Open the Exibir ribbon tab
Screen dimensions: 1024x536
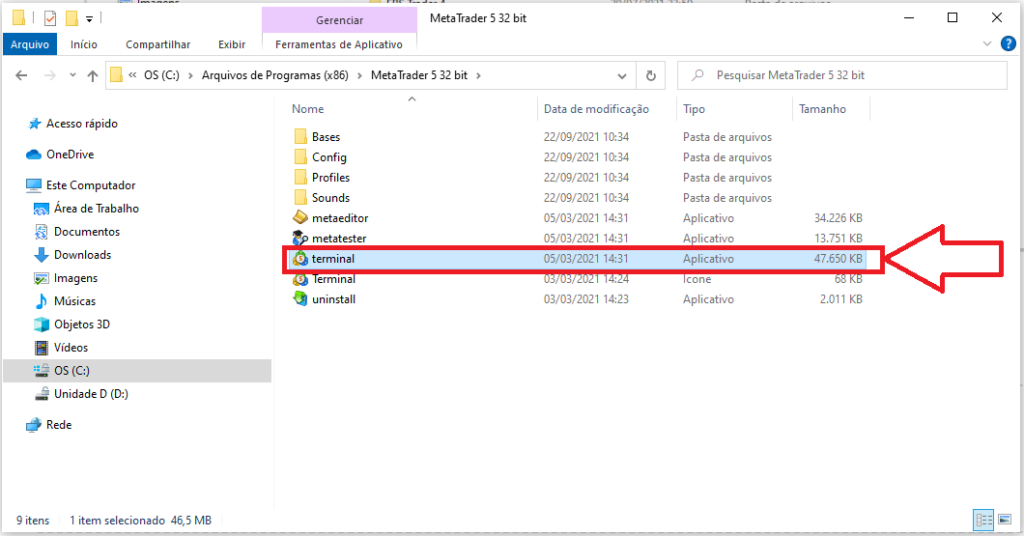pos(232,44)
